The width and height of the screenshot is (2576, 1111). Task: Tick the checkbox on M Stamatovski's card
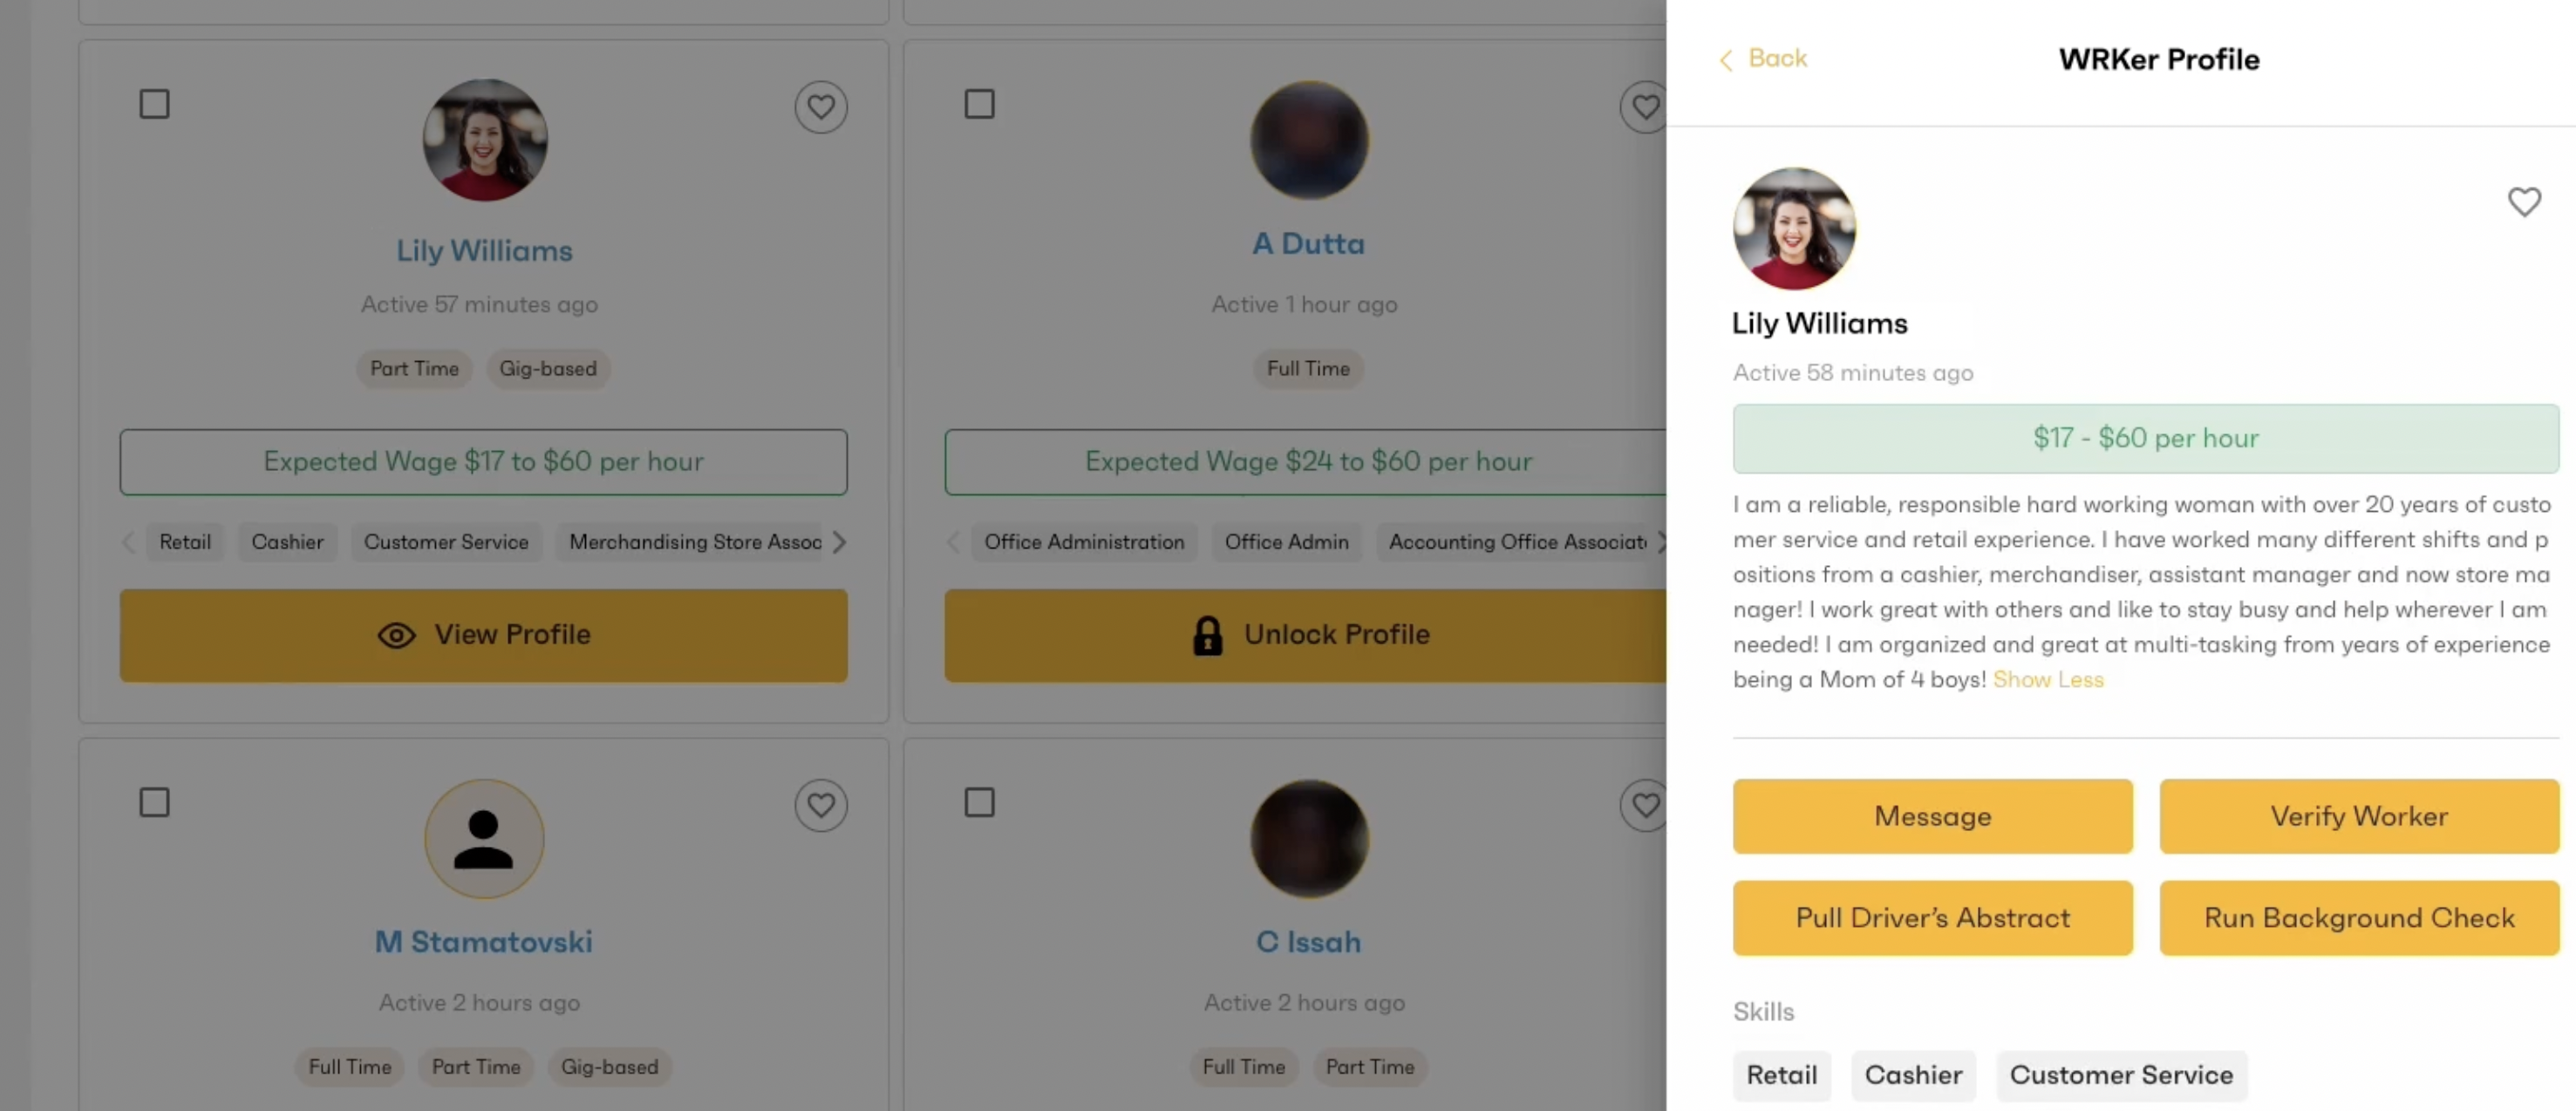(155, 801)
